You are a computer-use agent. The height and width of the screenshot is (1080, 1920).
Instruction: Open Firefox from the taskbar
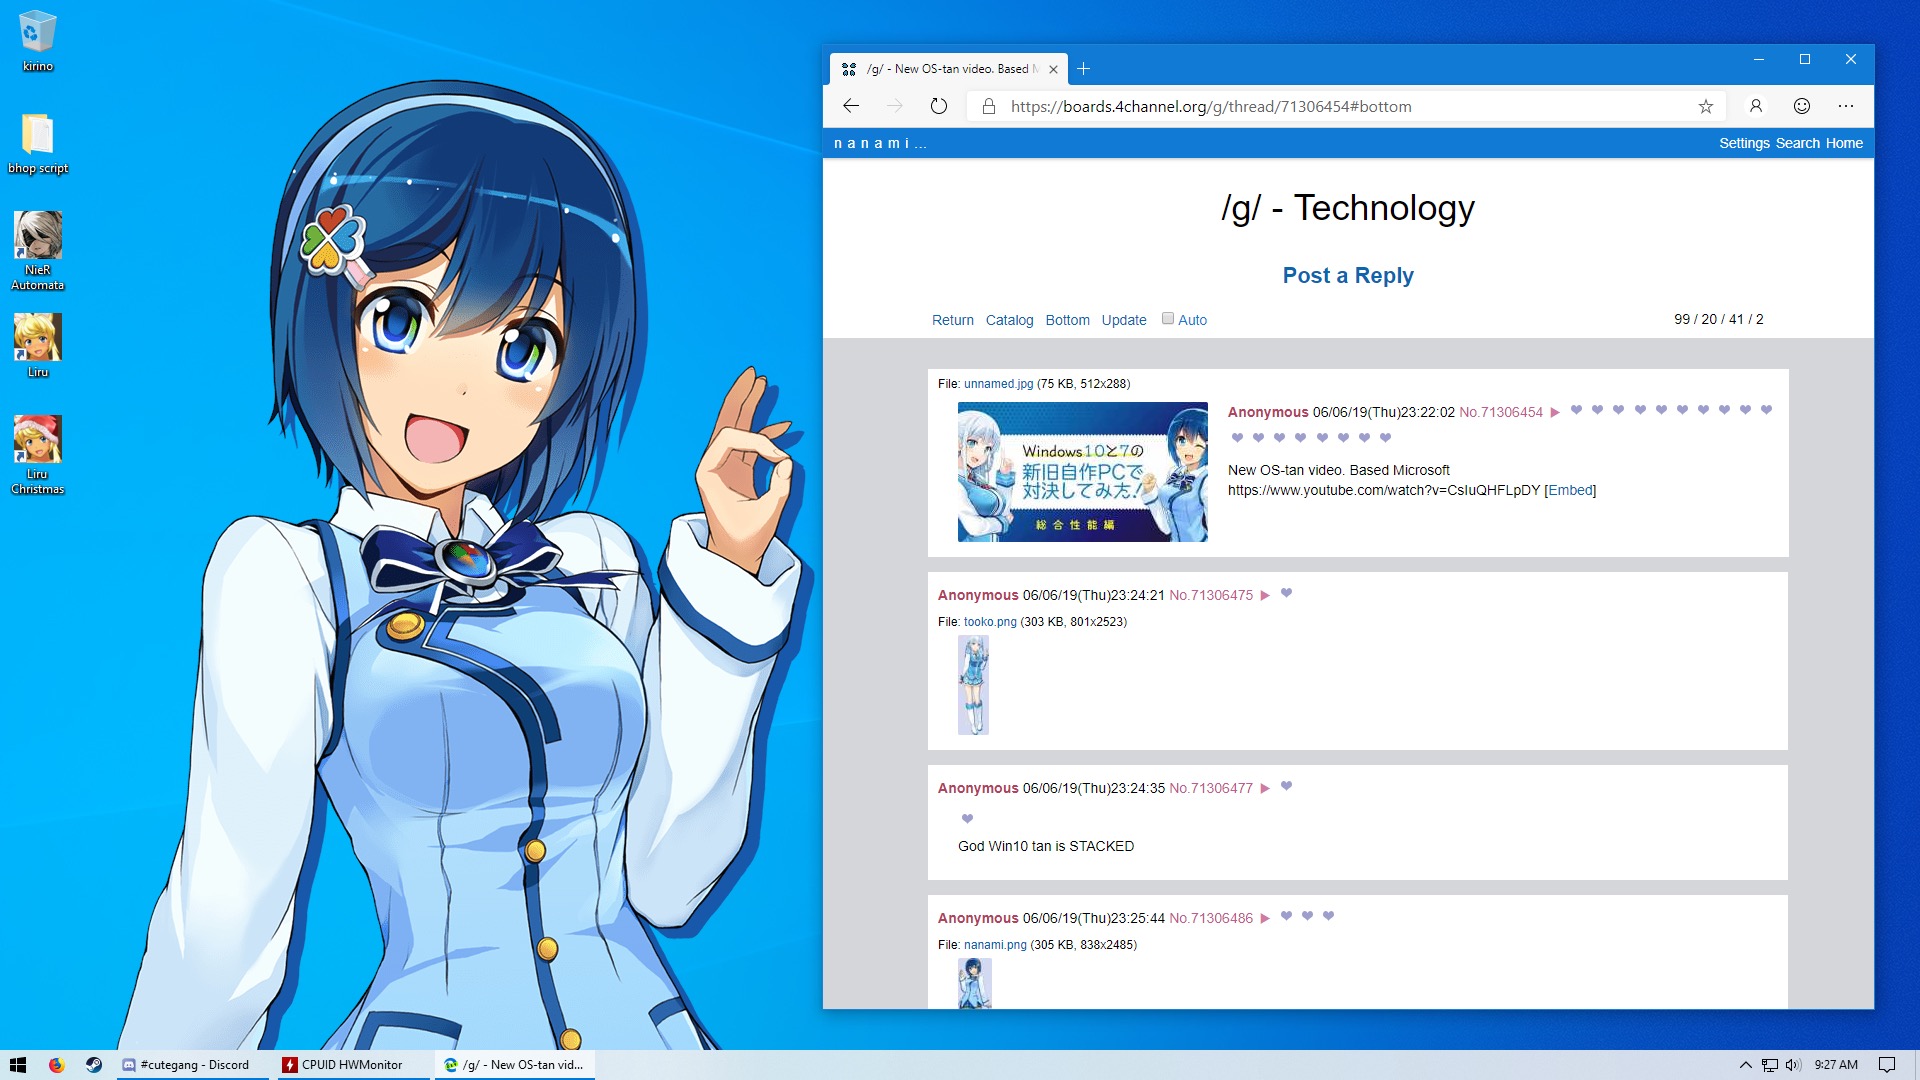tap(56, 1065)
